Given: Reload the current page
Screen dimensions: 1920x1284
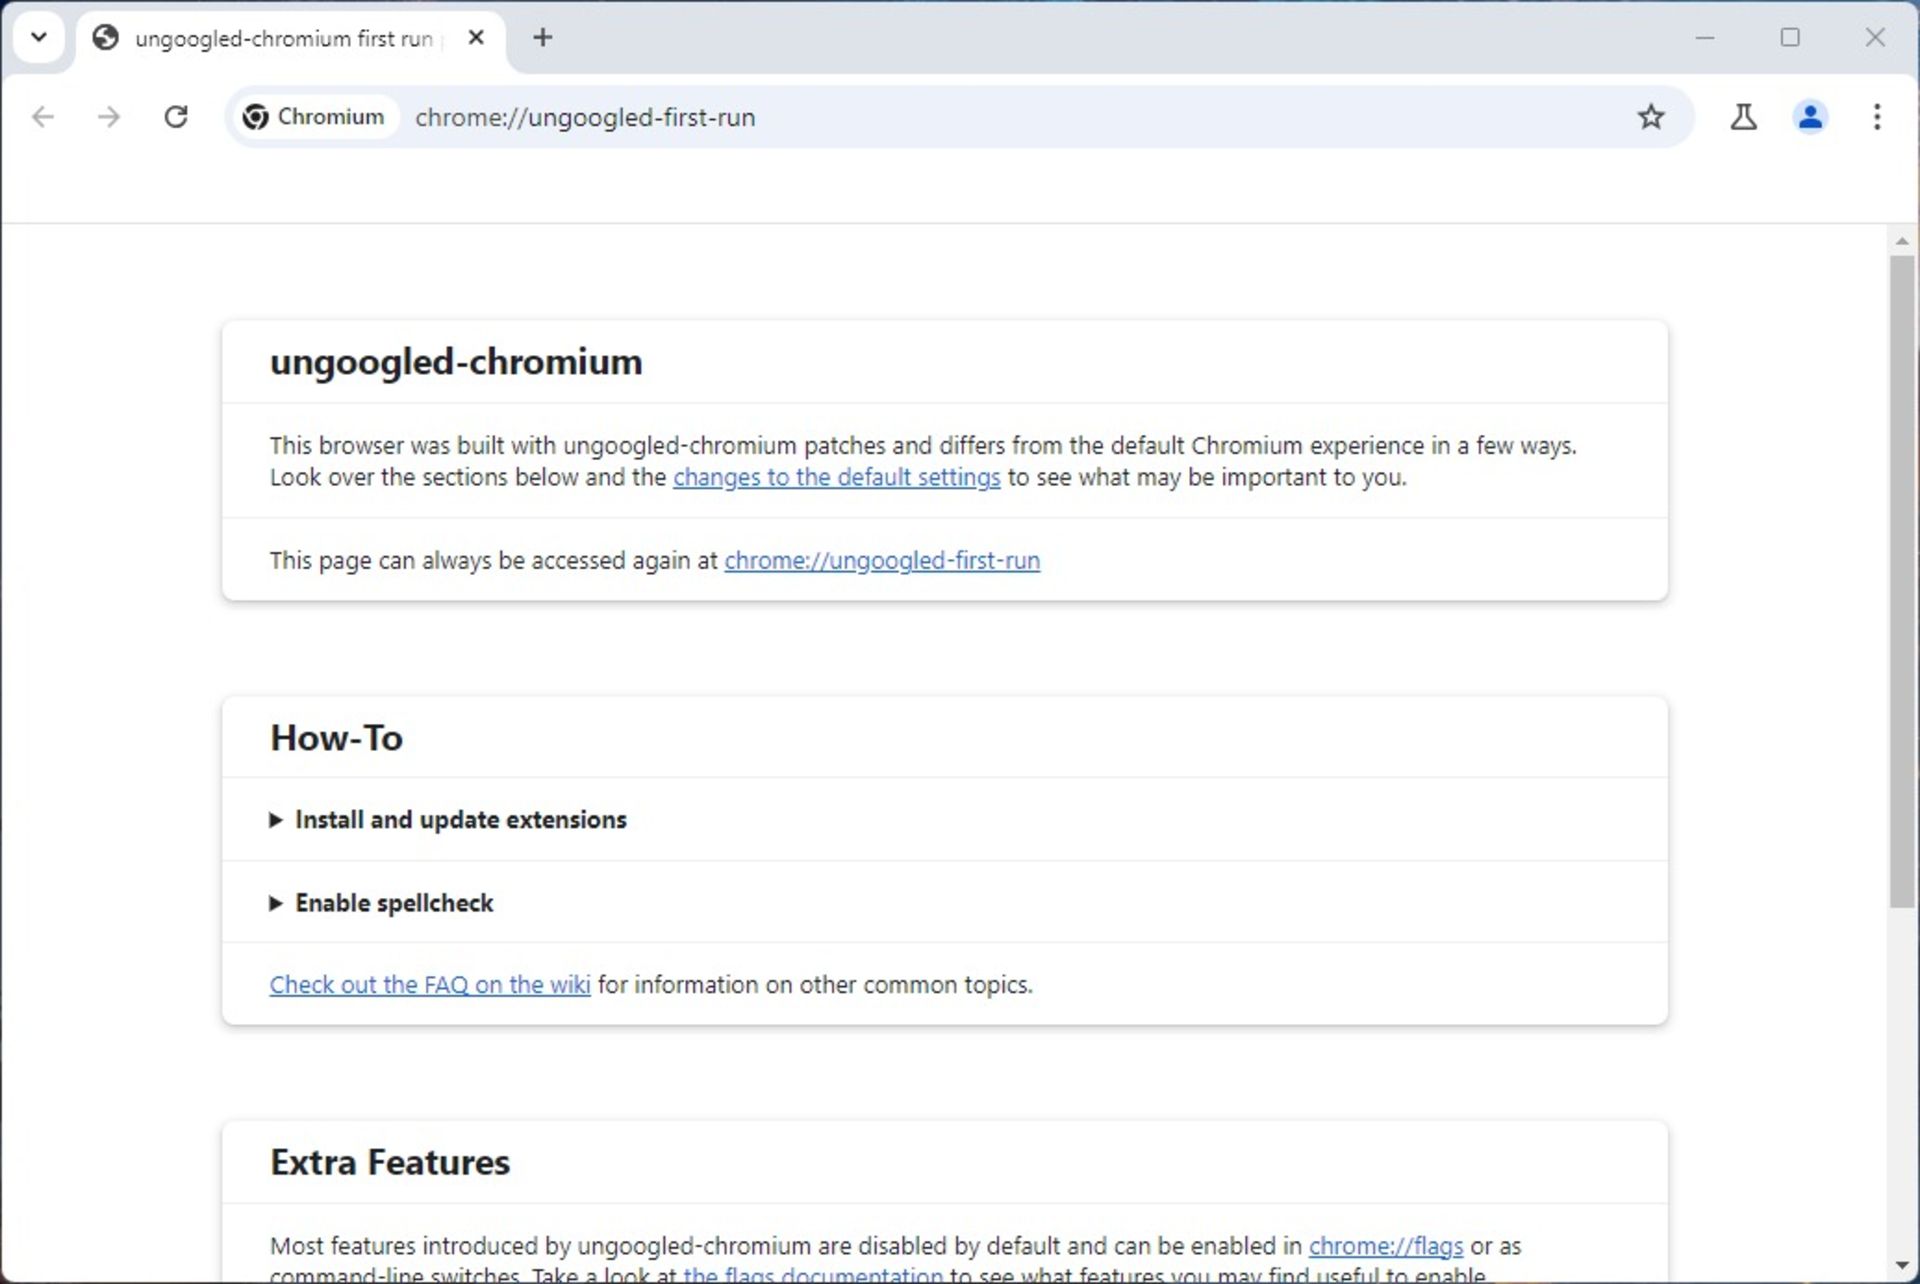Looking at the screenshot, I should [x=176, y=117].
